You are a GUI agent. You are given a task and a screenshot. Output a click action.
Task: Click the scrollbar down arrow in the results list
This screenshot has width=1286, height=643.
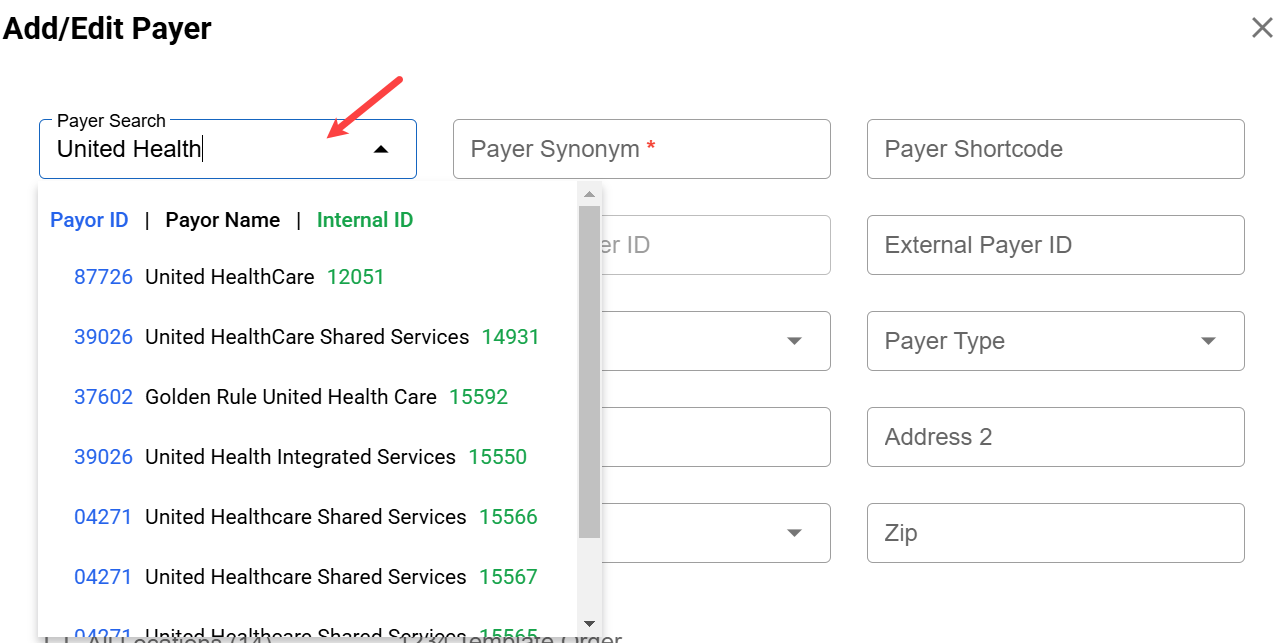pos(589,623)
